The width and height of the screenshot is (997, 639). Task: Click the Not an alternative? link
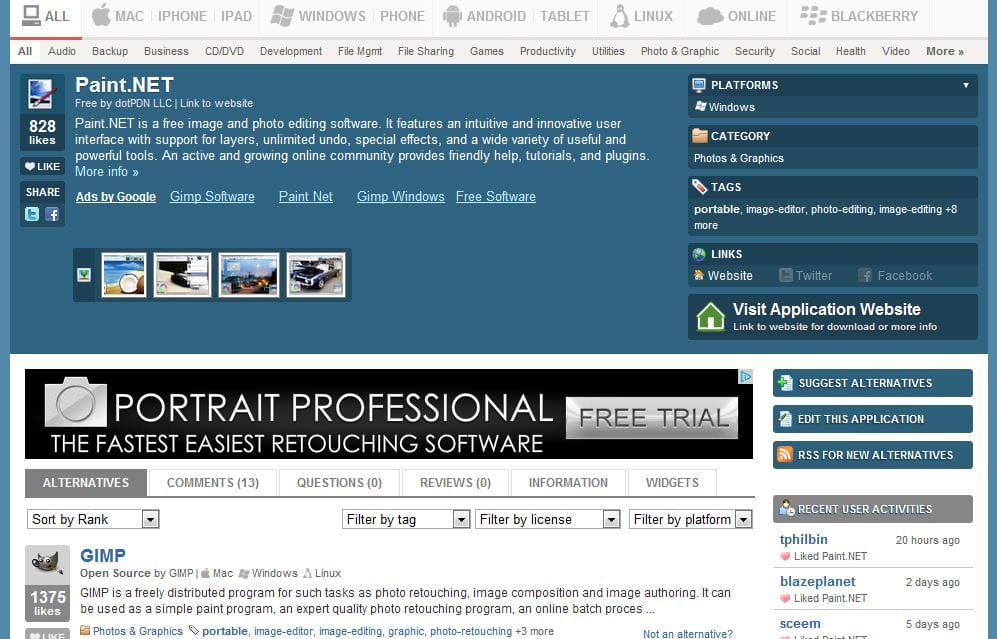tap(687, 633)
